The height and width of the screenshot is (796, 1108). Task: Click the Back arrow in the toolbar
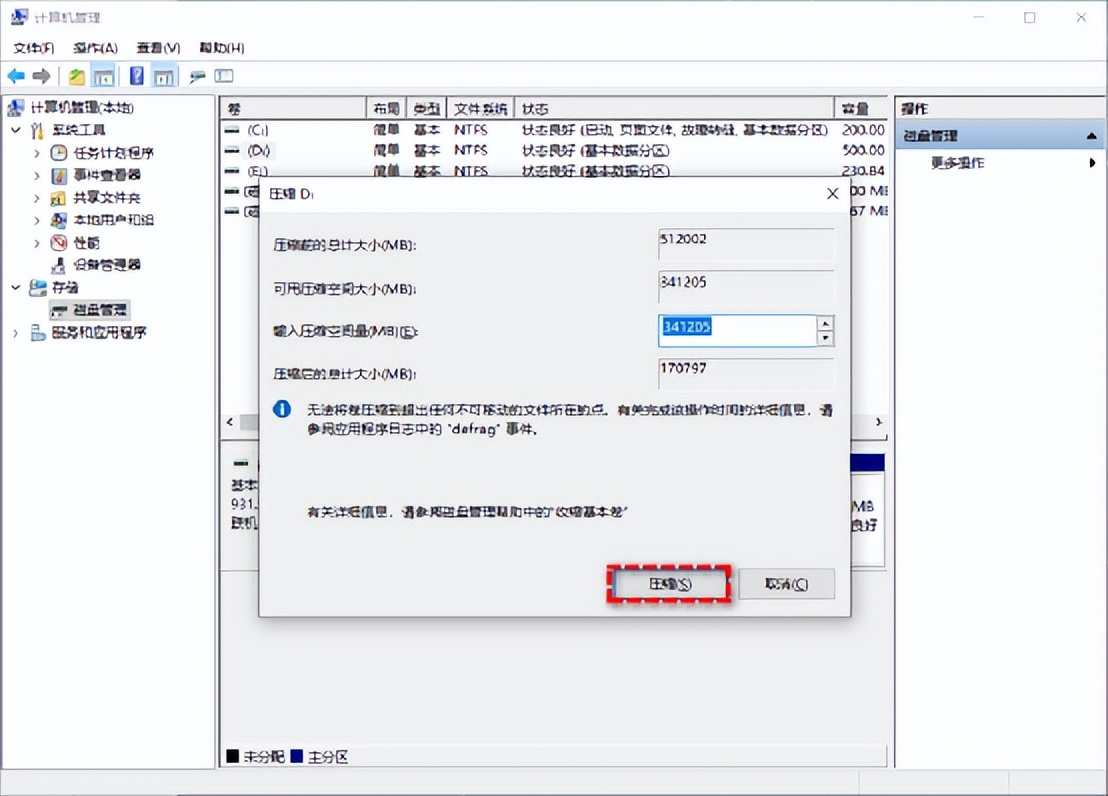pyautogui.click(x=16, y=76)
